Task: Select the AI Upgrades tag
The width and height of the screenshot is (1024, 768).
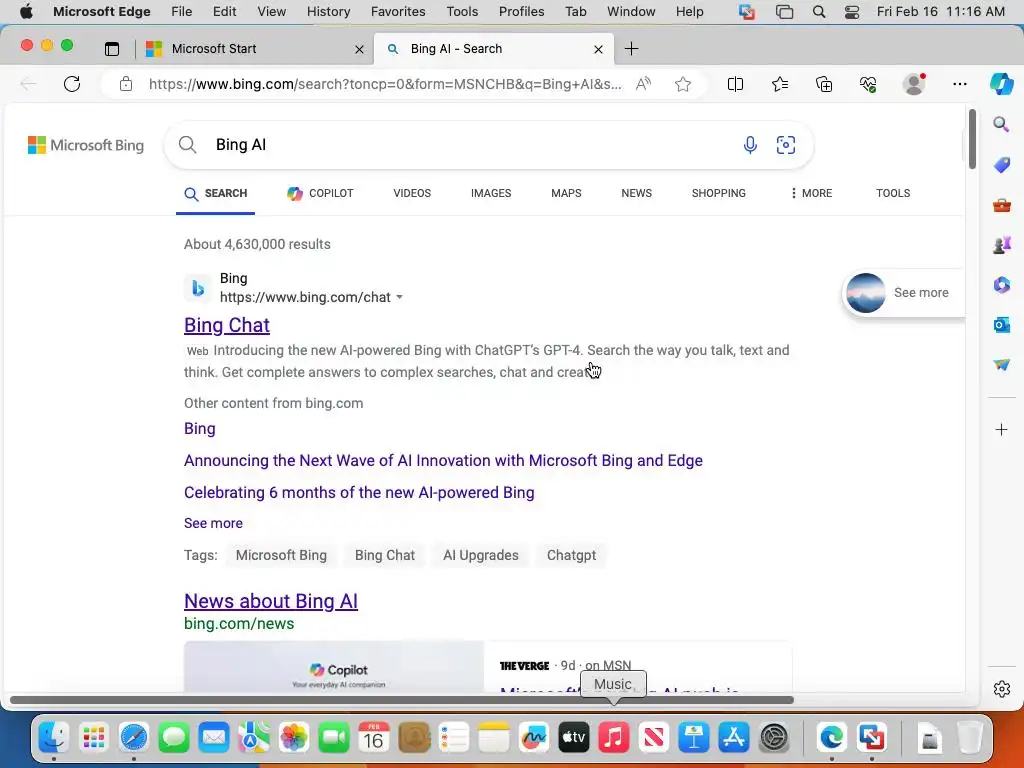Action: click(481, 555)
